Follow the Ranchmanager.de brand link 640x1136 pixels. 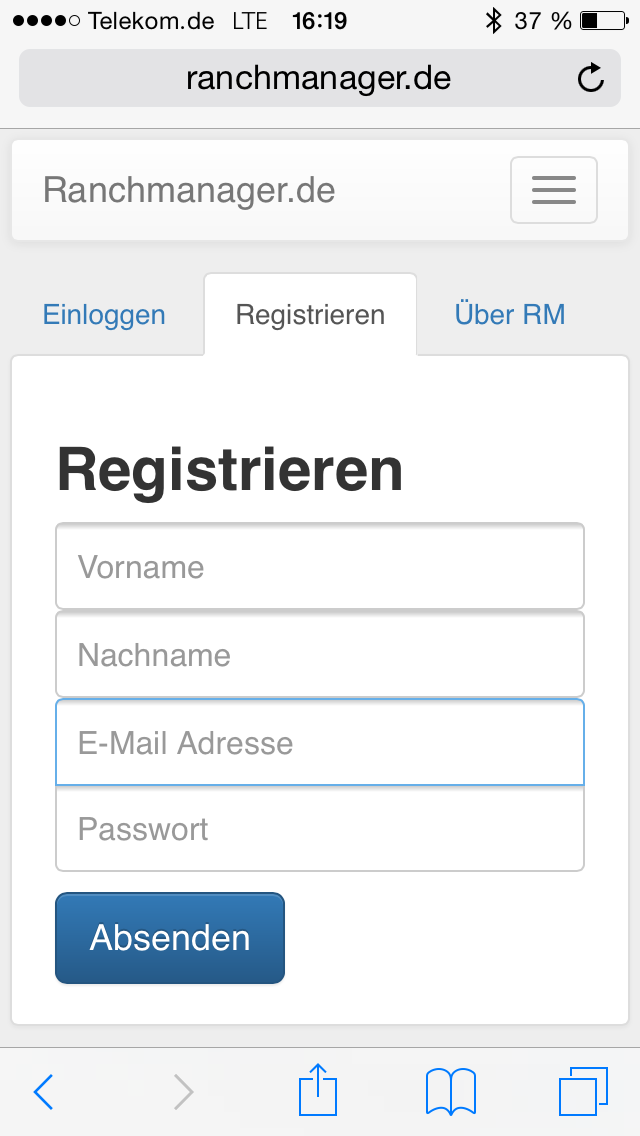coord(189,190)
